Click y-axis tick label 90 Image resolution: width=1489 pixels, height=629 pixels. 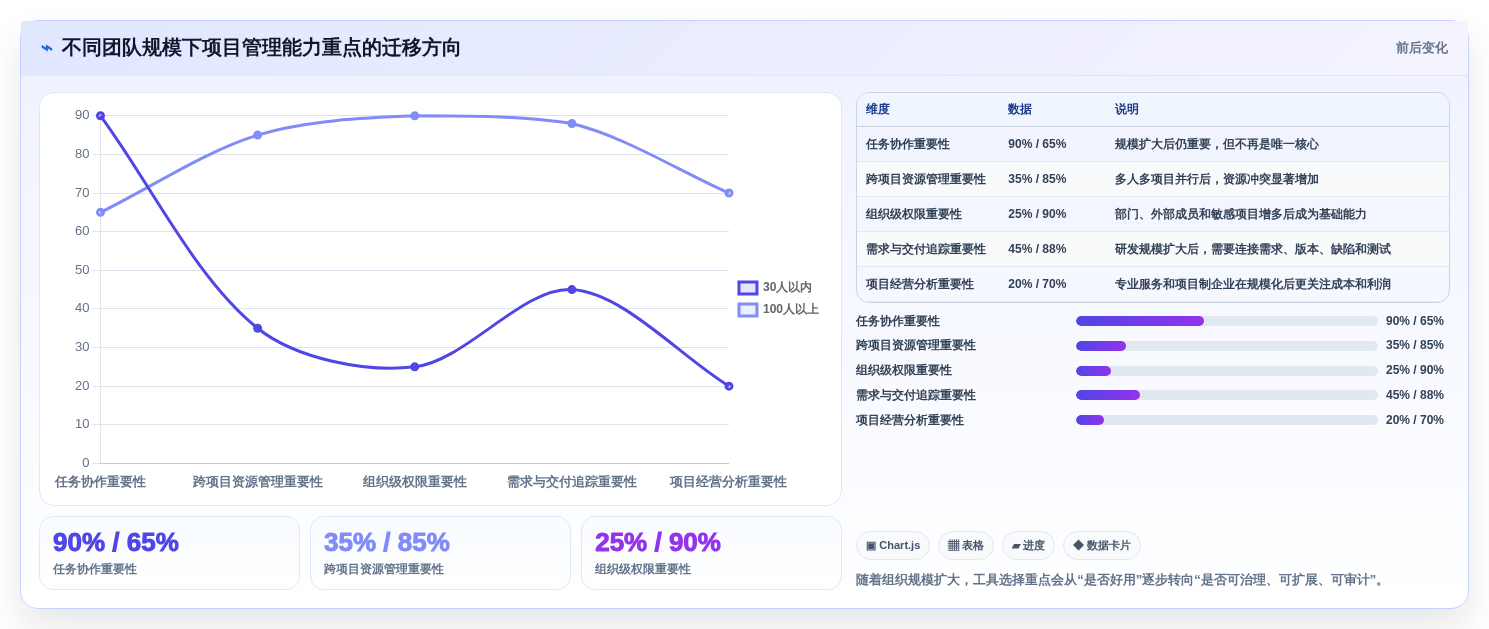[82, 115]
